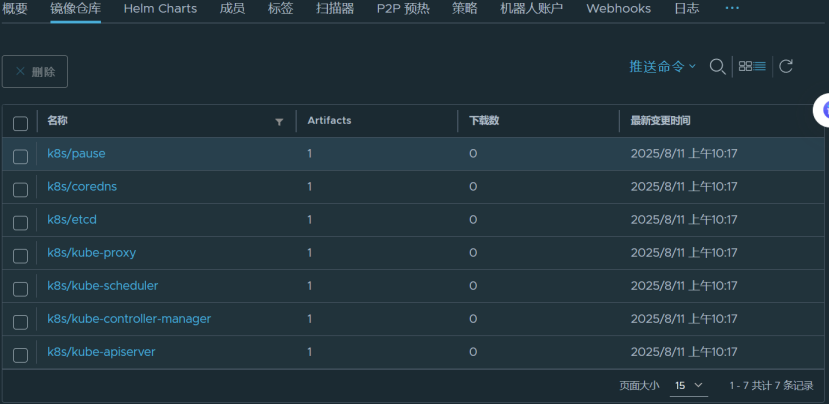Open the Webhooks tab
Viewport: 830px width, 404px height.
[619, 8]
